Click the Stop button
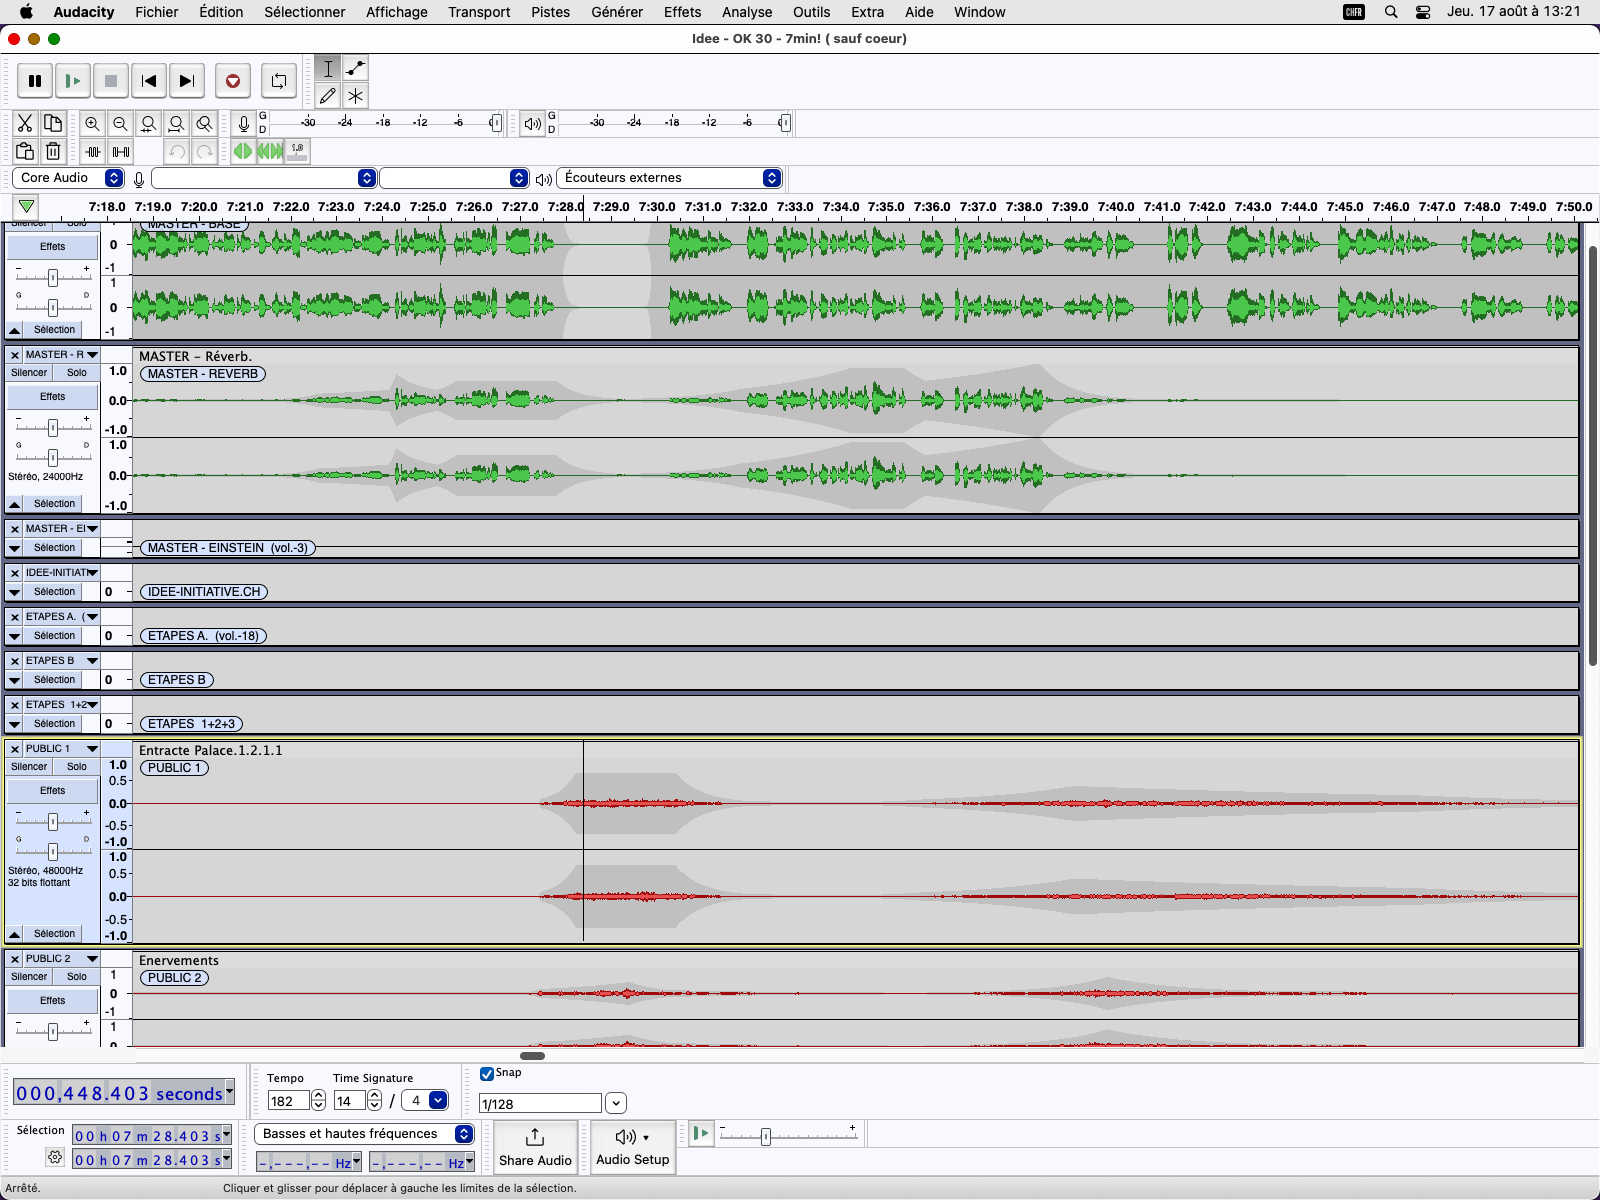1600x1200 pixels. (x=111, y=81)
